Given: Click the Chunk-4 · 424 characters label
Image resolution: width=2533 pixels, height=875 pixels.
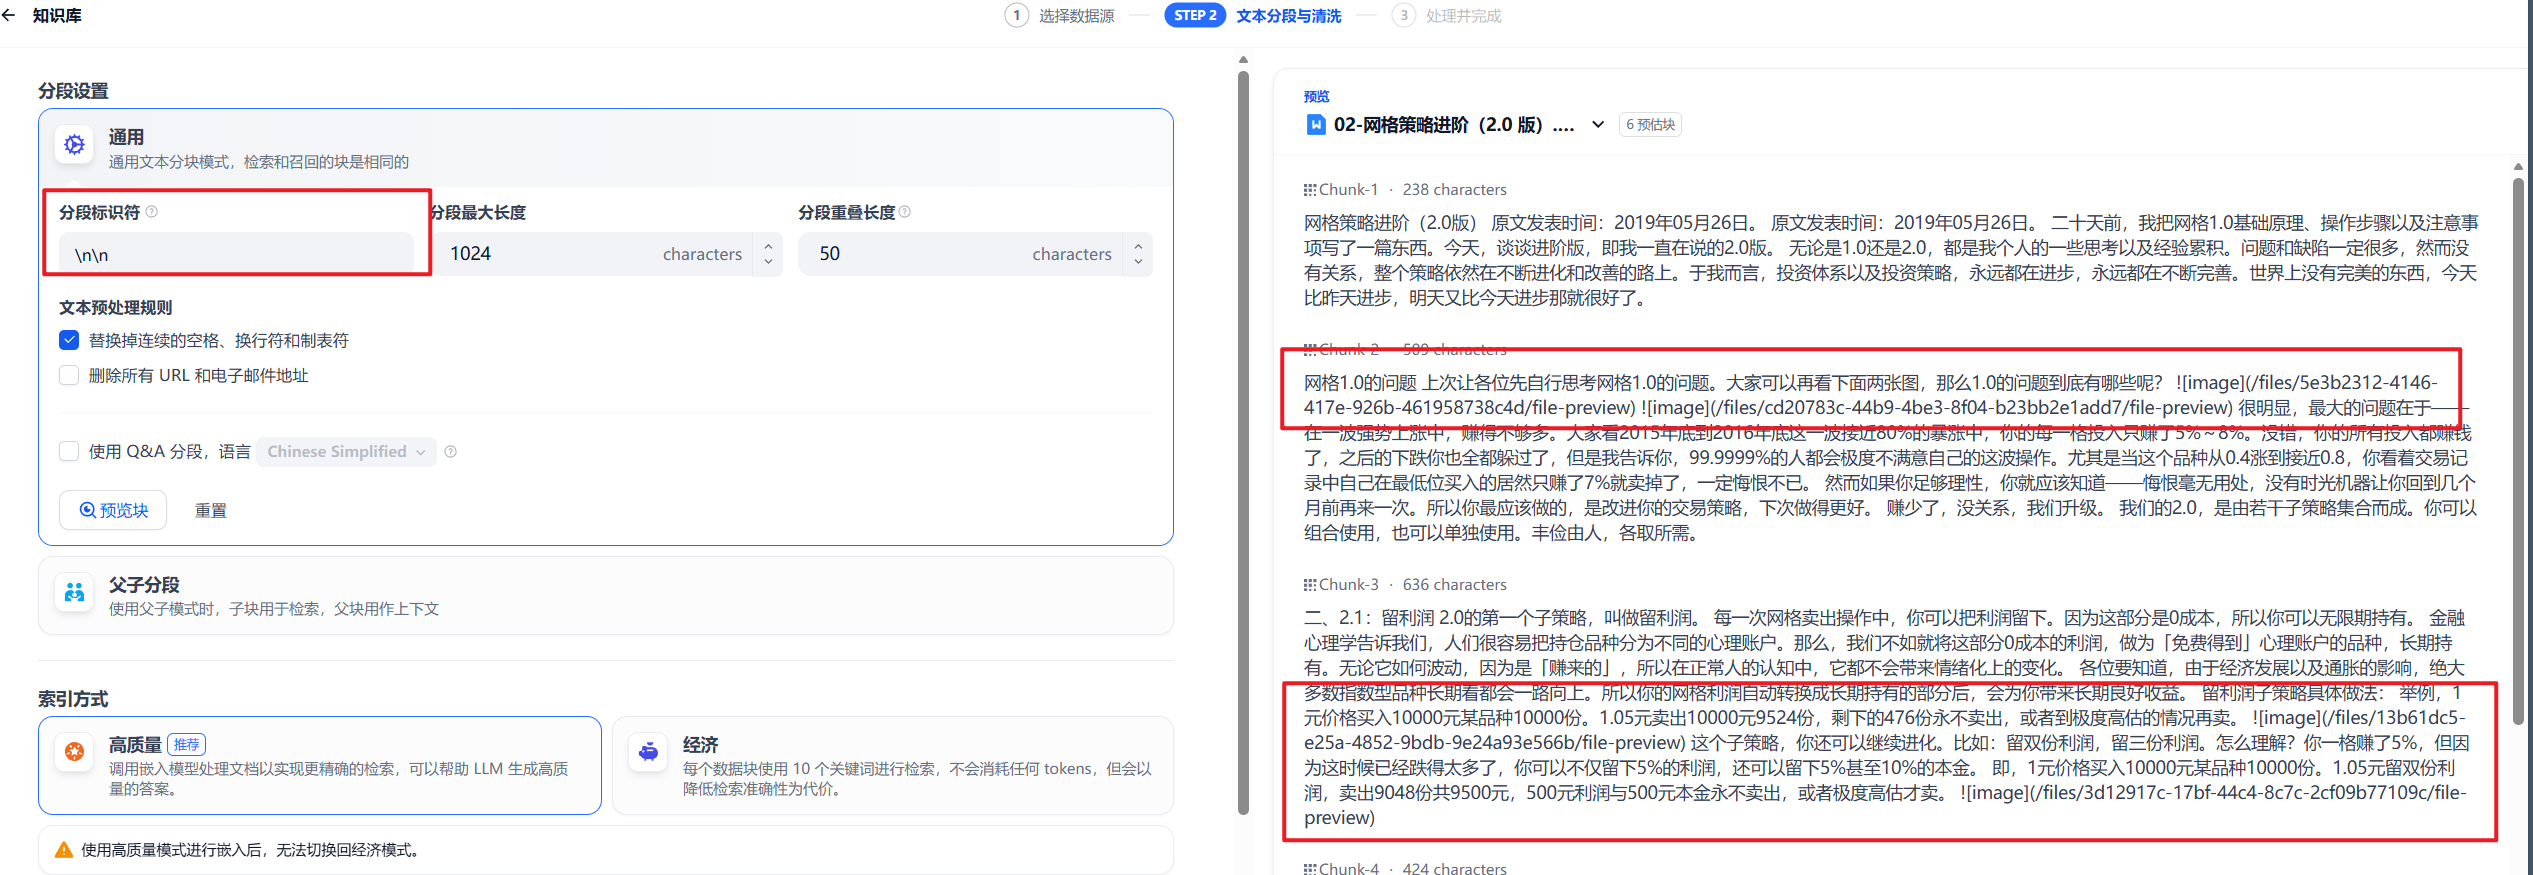Looking at the screenshot, I should coord(1412,869).
